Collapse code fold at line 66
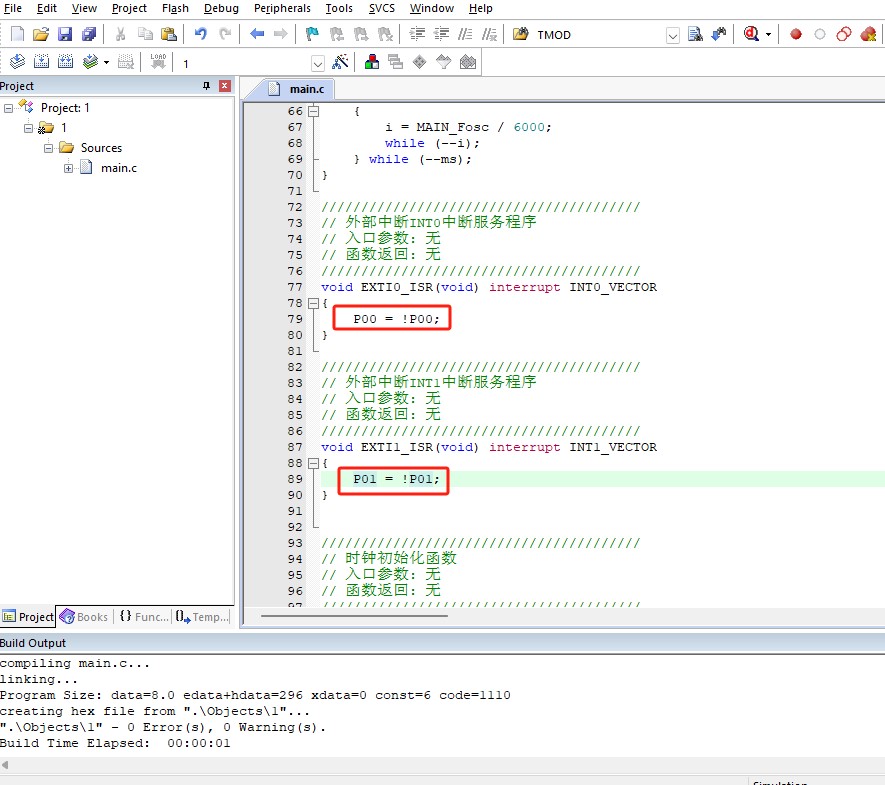Image resolution: width=885 pixels, height=785 pixels. coord(314,111)
